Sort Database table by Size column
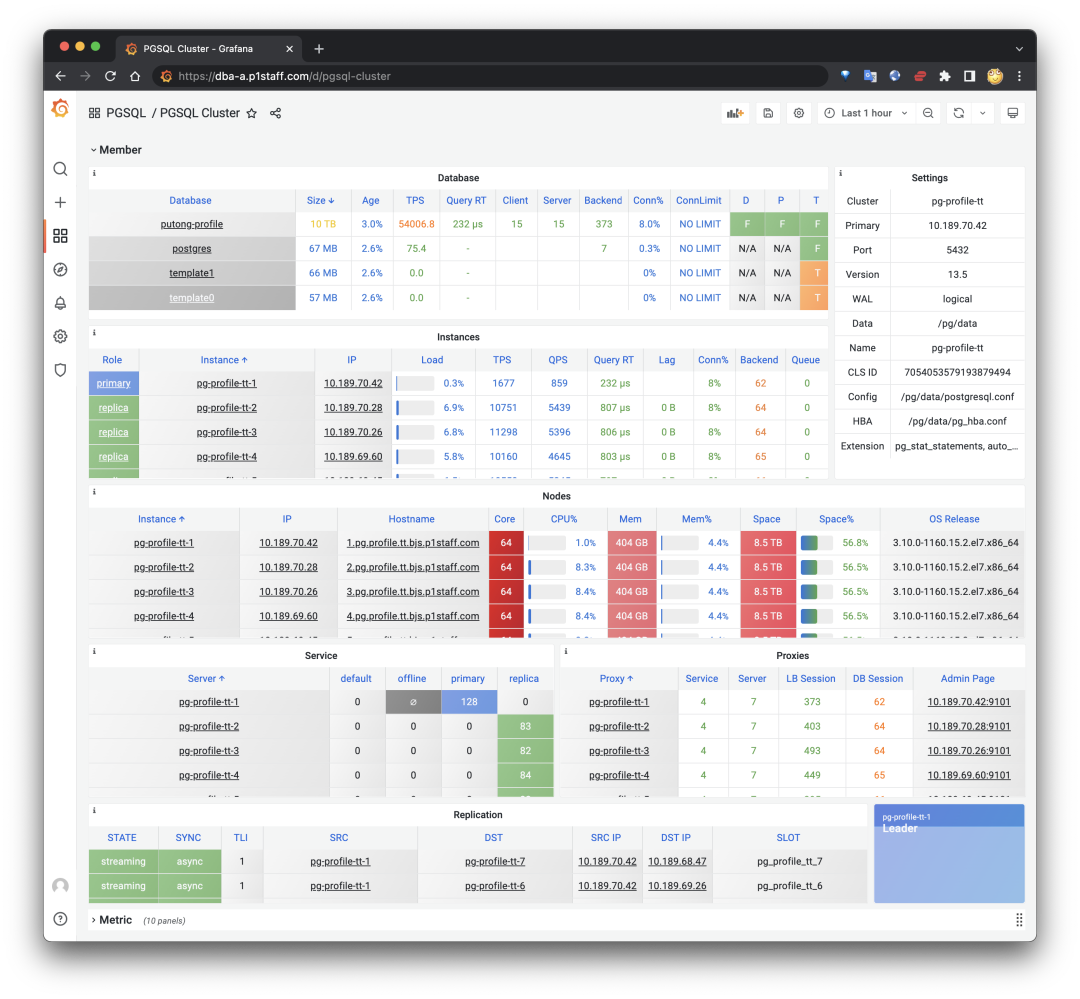1080x999 pixels. (320, 200)
